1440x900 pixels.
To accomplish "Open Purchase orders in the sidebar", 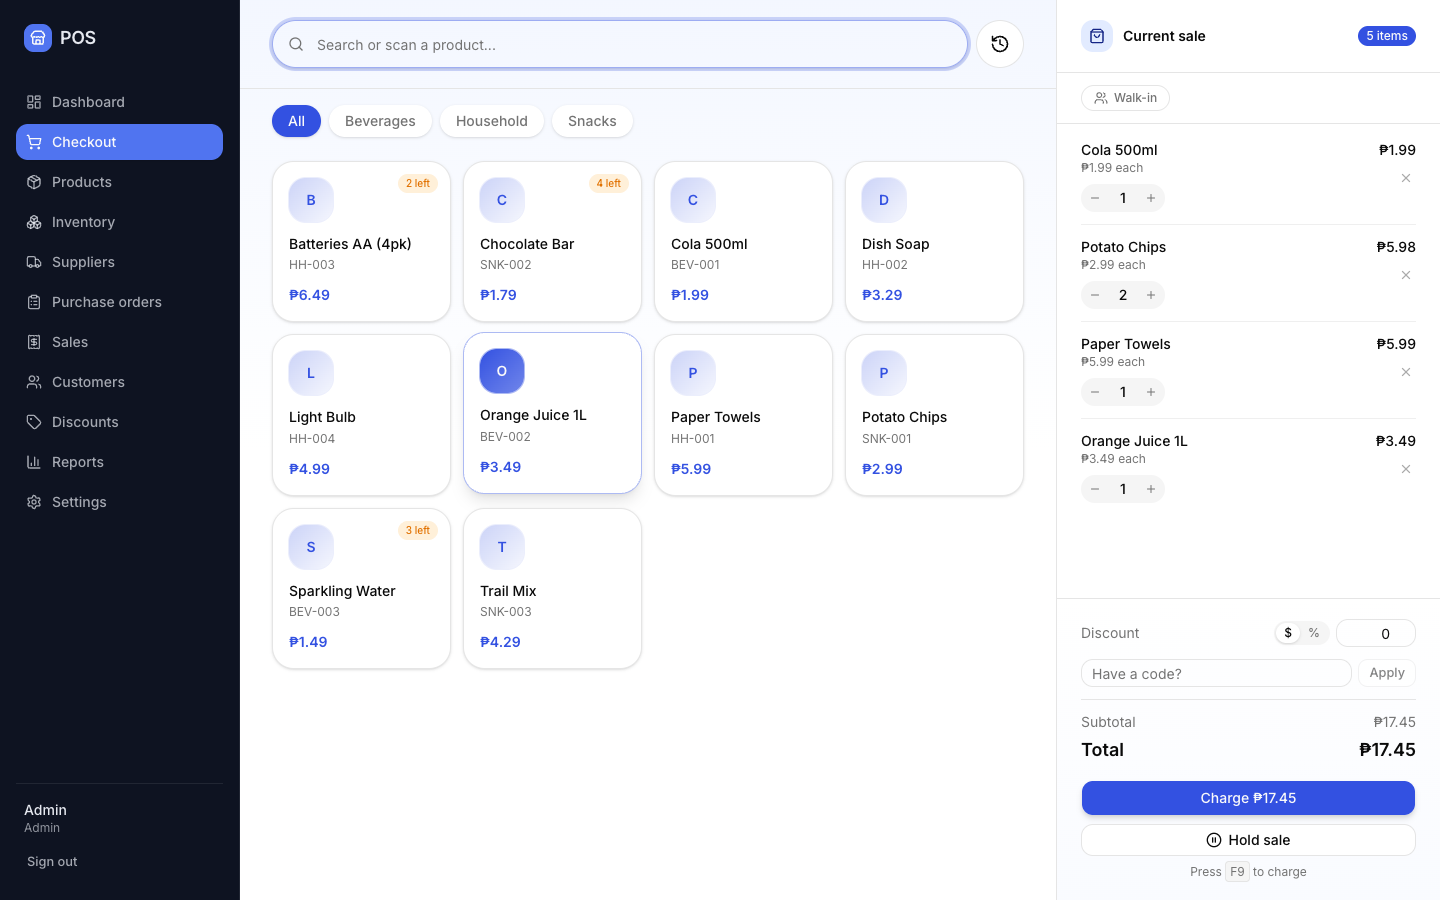I will (119, 302).
